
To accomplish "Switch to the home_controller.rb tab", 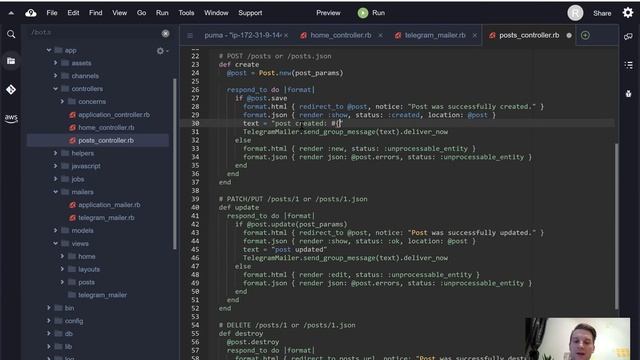I will 341,36.
